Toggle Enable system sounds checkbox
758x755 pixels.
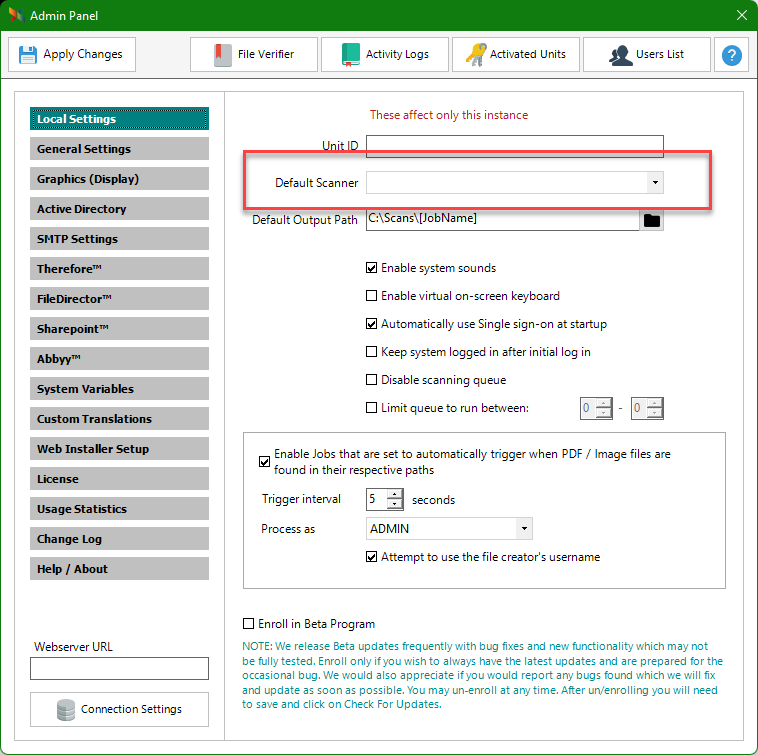click(x=371, y=268)
